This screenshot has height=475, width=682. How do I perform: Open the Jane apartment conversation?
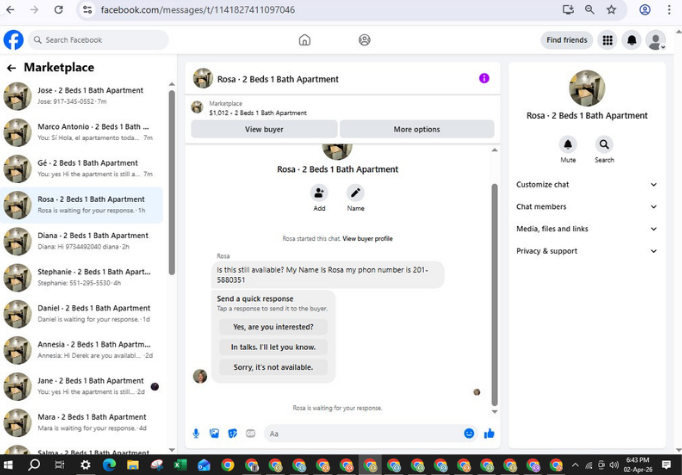(82, 386)
